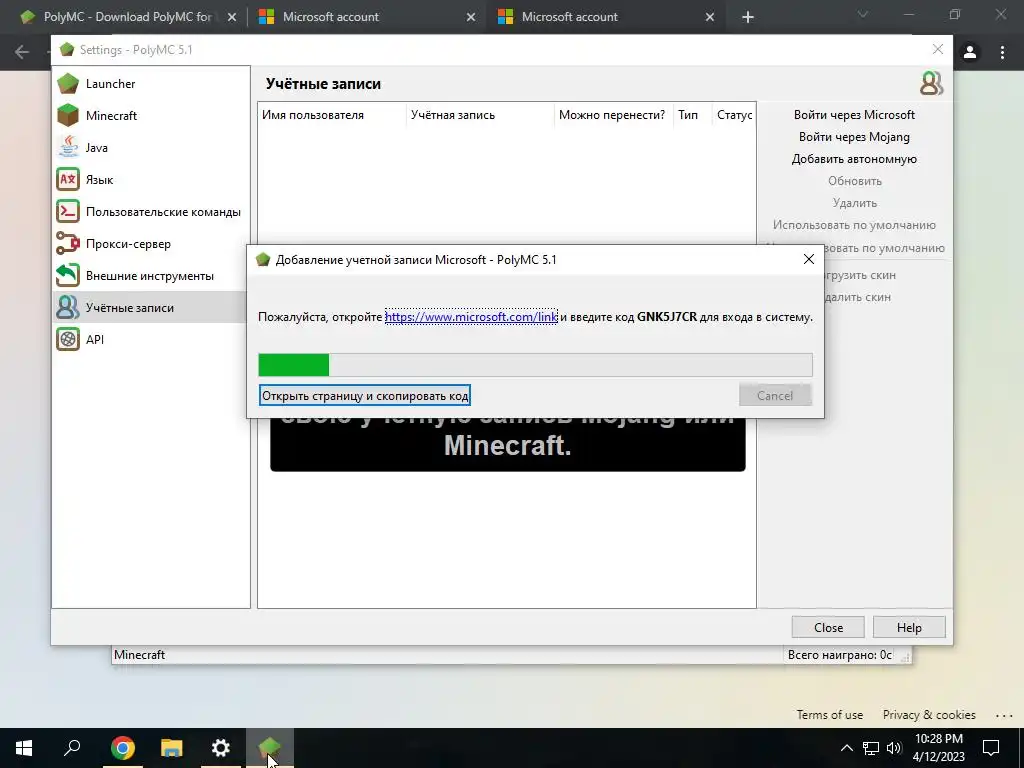The width and height of the screenshot is (1024, 768).
Task: Open the Язык language icon
Action: (x=68, y=180)
